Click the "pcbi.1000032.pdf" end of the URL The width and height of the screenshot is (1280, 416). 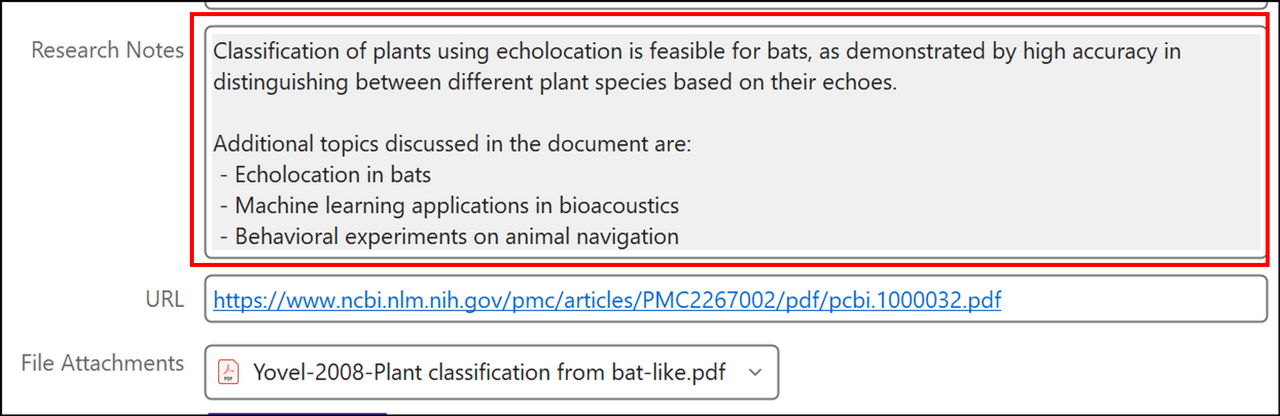pyautogui.click(x=913, y=298)
